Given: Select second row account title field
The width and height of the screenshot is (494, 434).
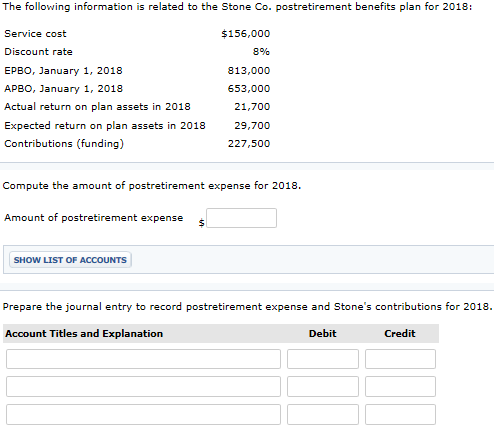Looking at the screenshot, I should pos(143,387).
